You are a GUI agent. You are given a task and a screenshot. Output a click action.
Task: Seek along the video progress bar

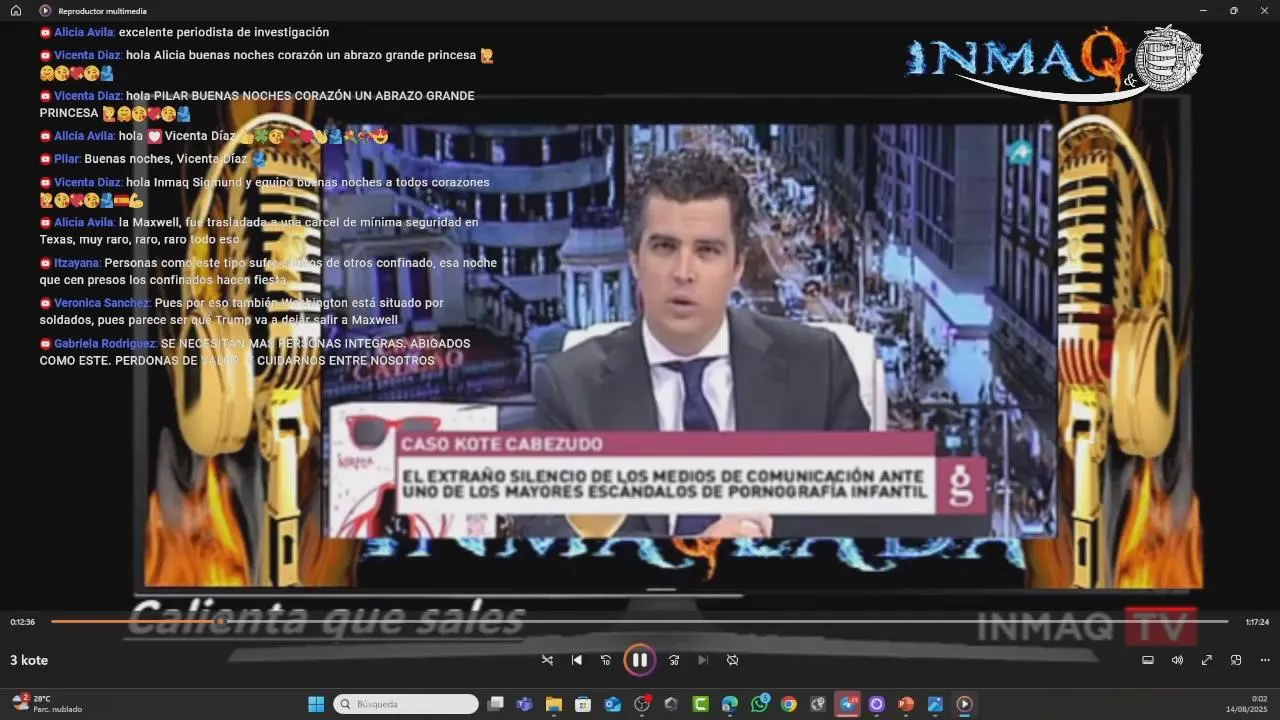point(639,622)
